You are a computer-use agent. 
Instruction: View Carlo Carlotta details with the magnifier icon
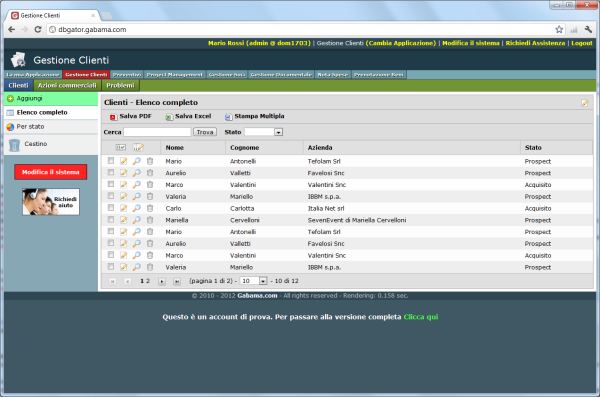[137, 208]
